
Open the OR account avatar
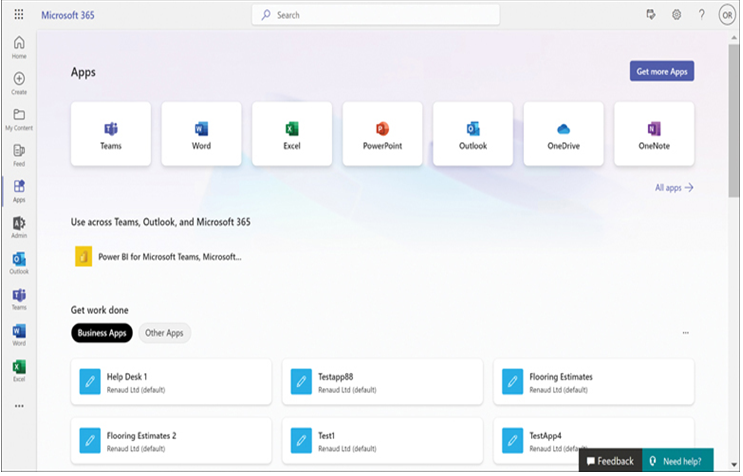[x=727, y=15]
